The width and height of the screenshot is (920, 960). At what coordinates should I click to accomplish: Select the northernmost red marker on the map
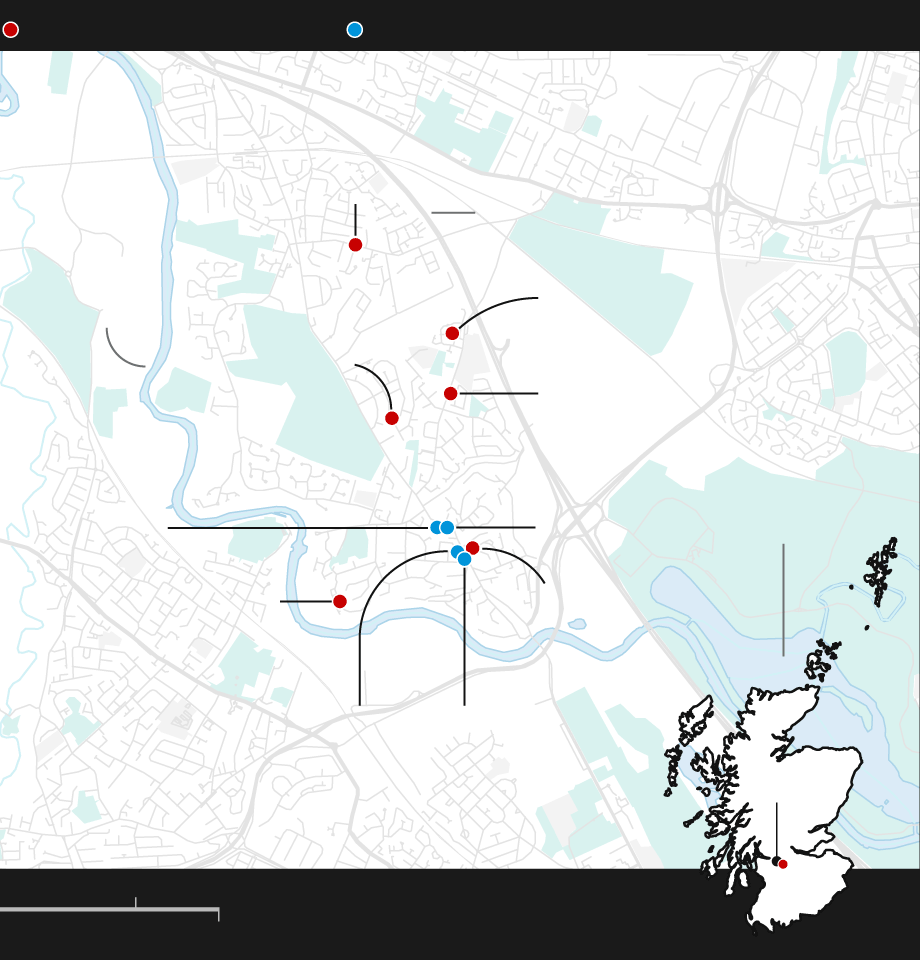coord(355,245)
